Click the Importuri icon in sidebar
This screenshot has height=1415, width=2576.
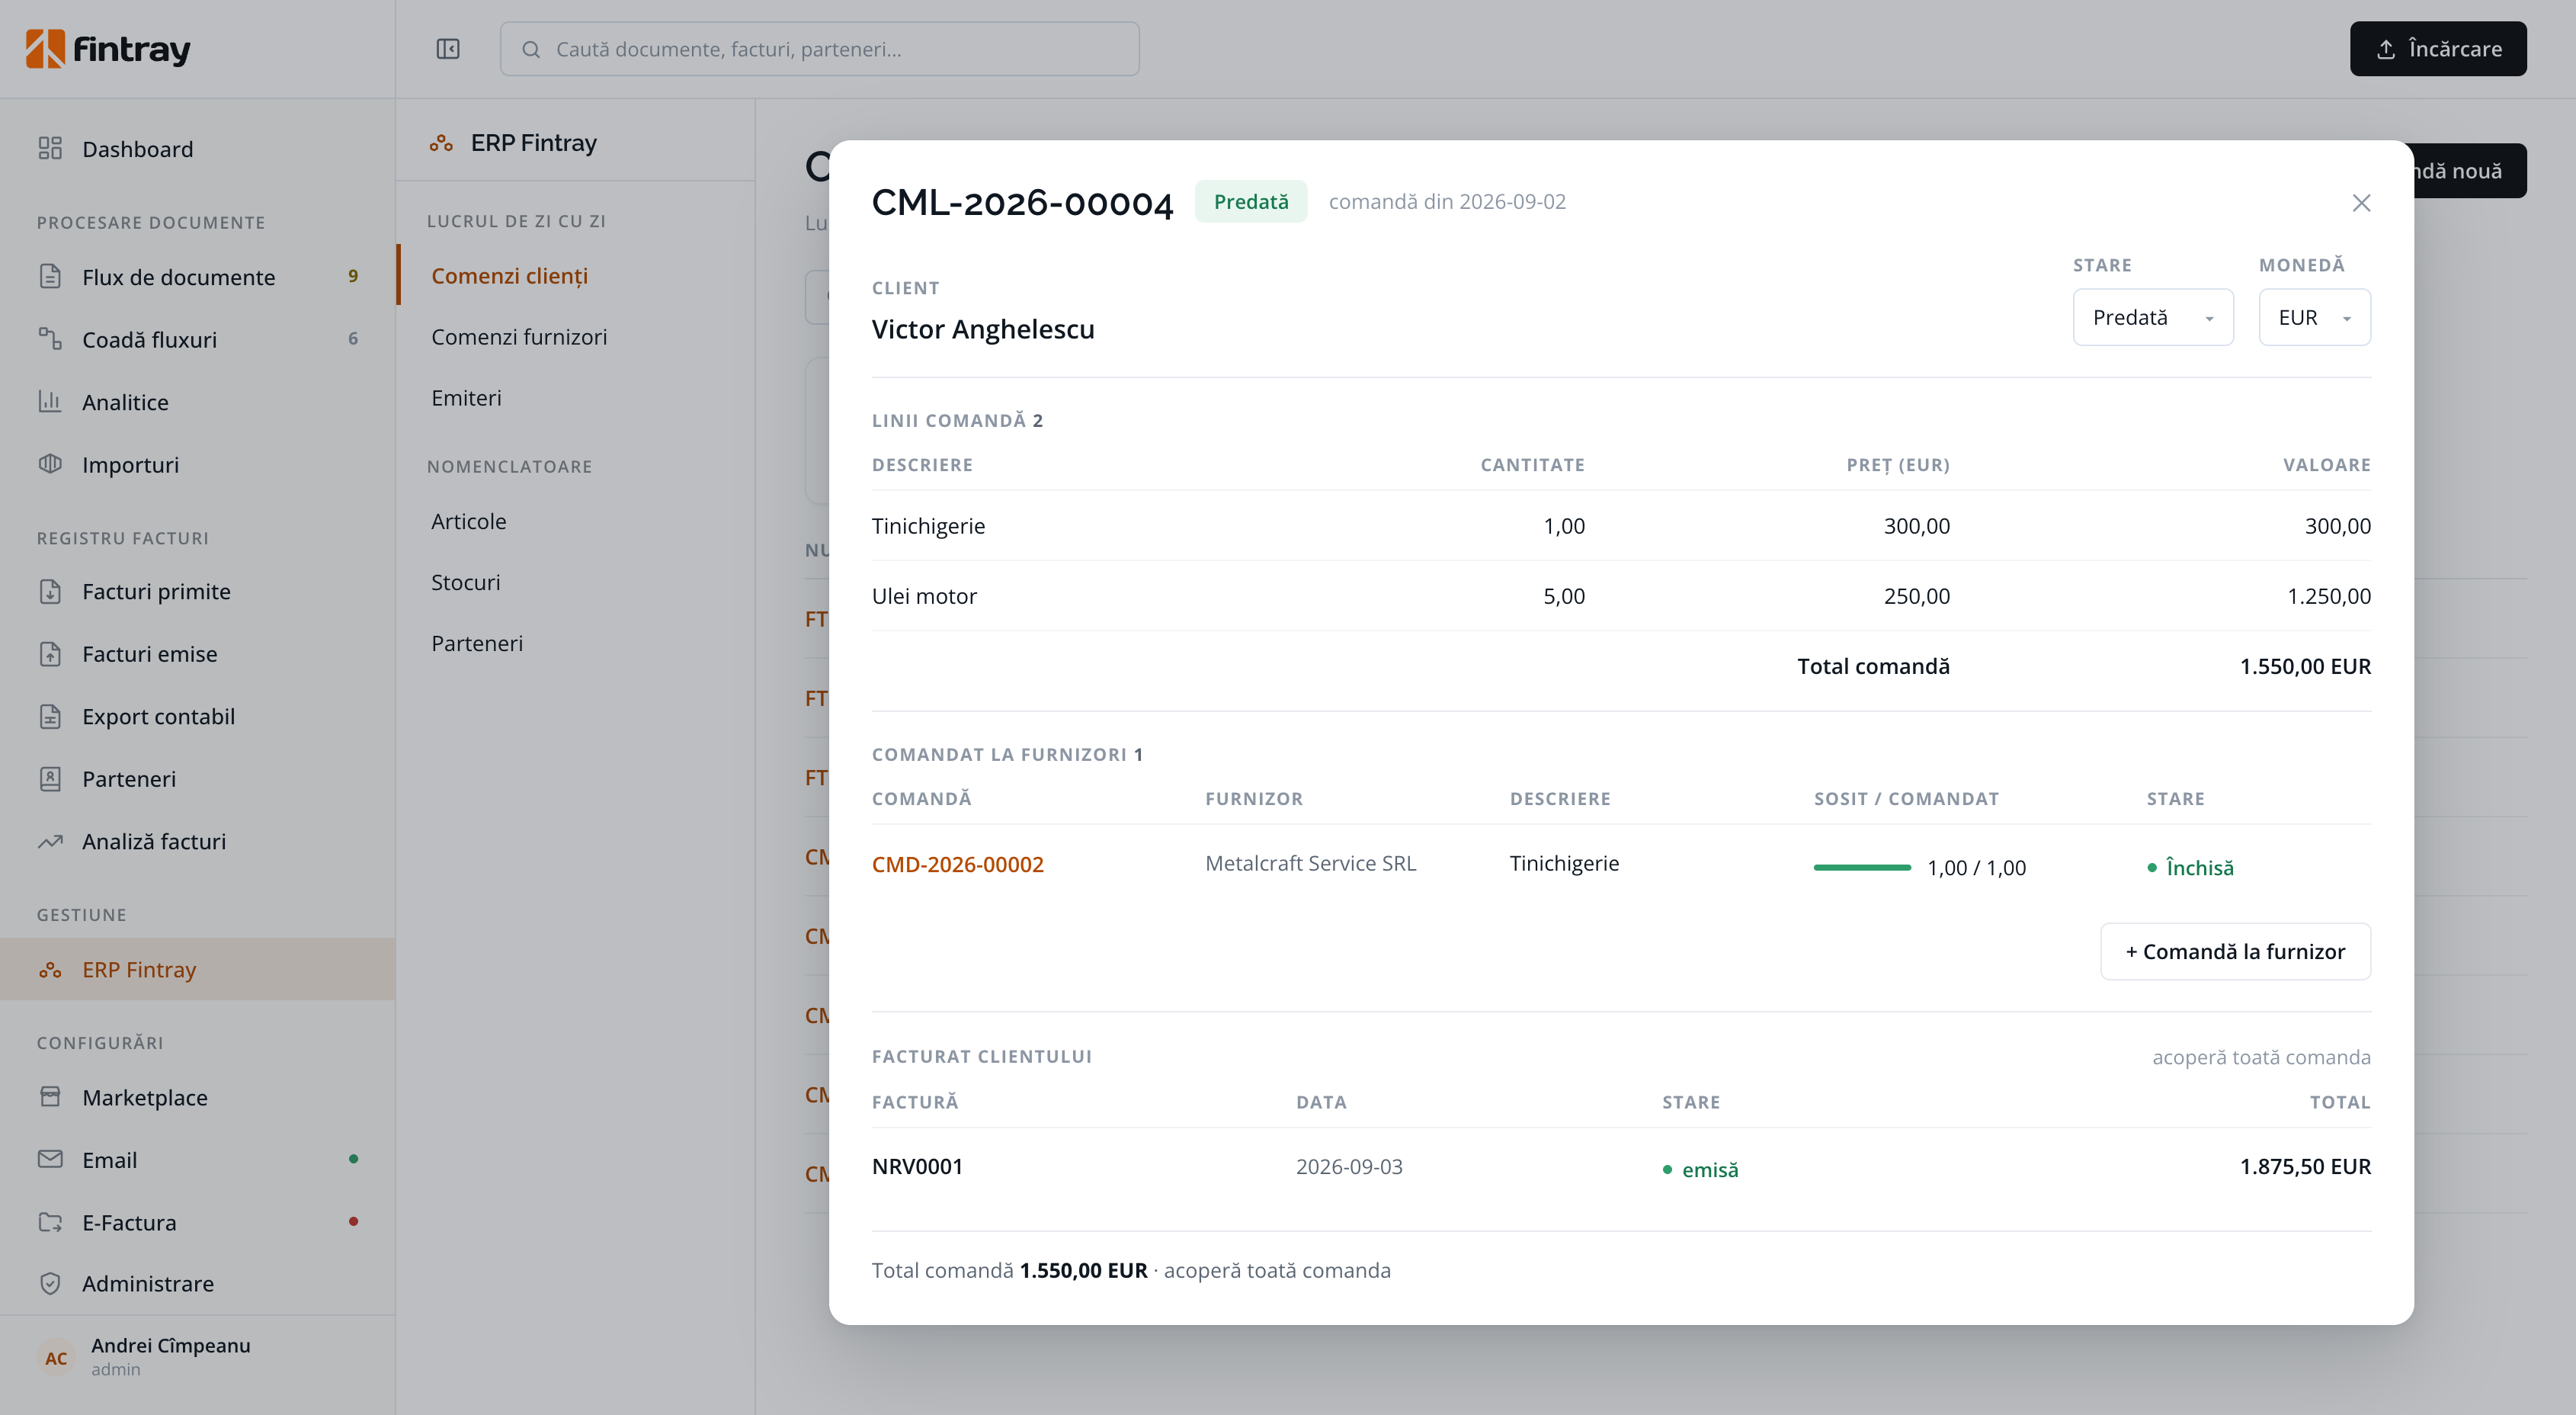[50, 464]
